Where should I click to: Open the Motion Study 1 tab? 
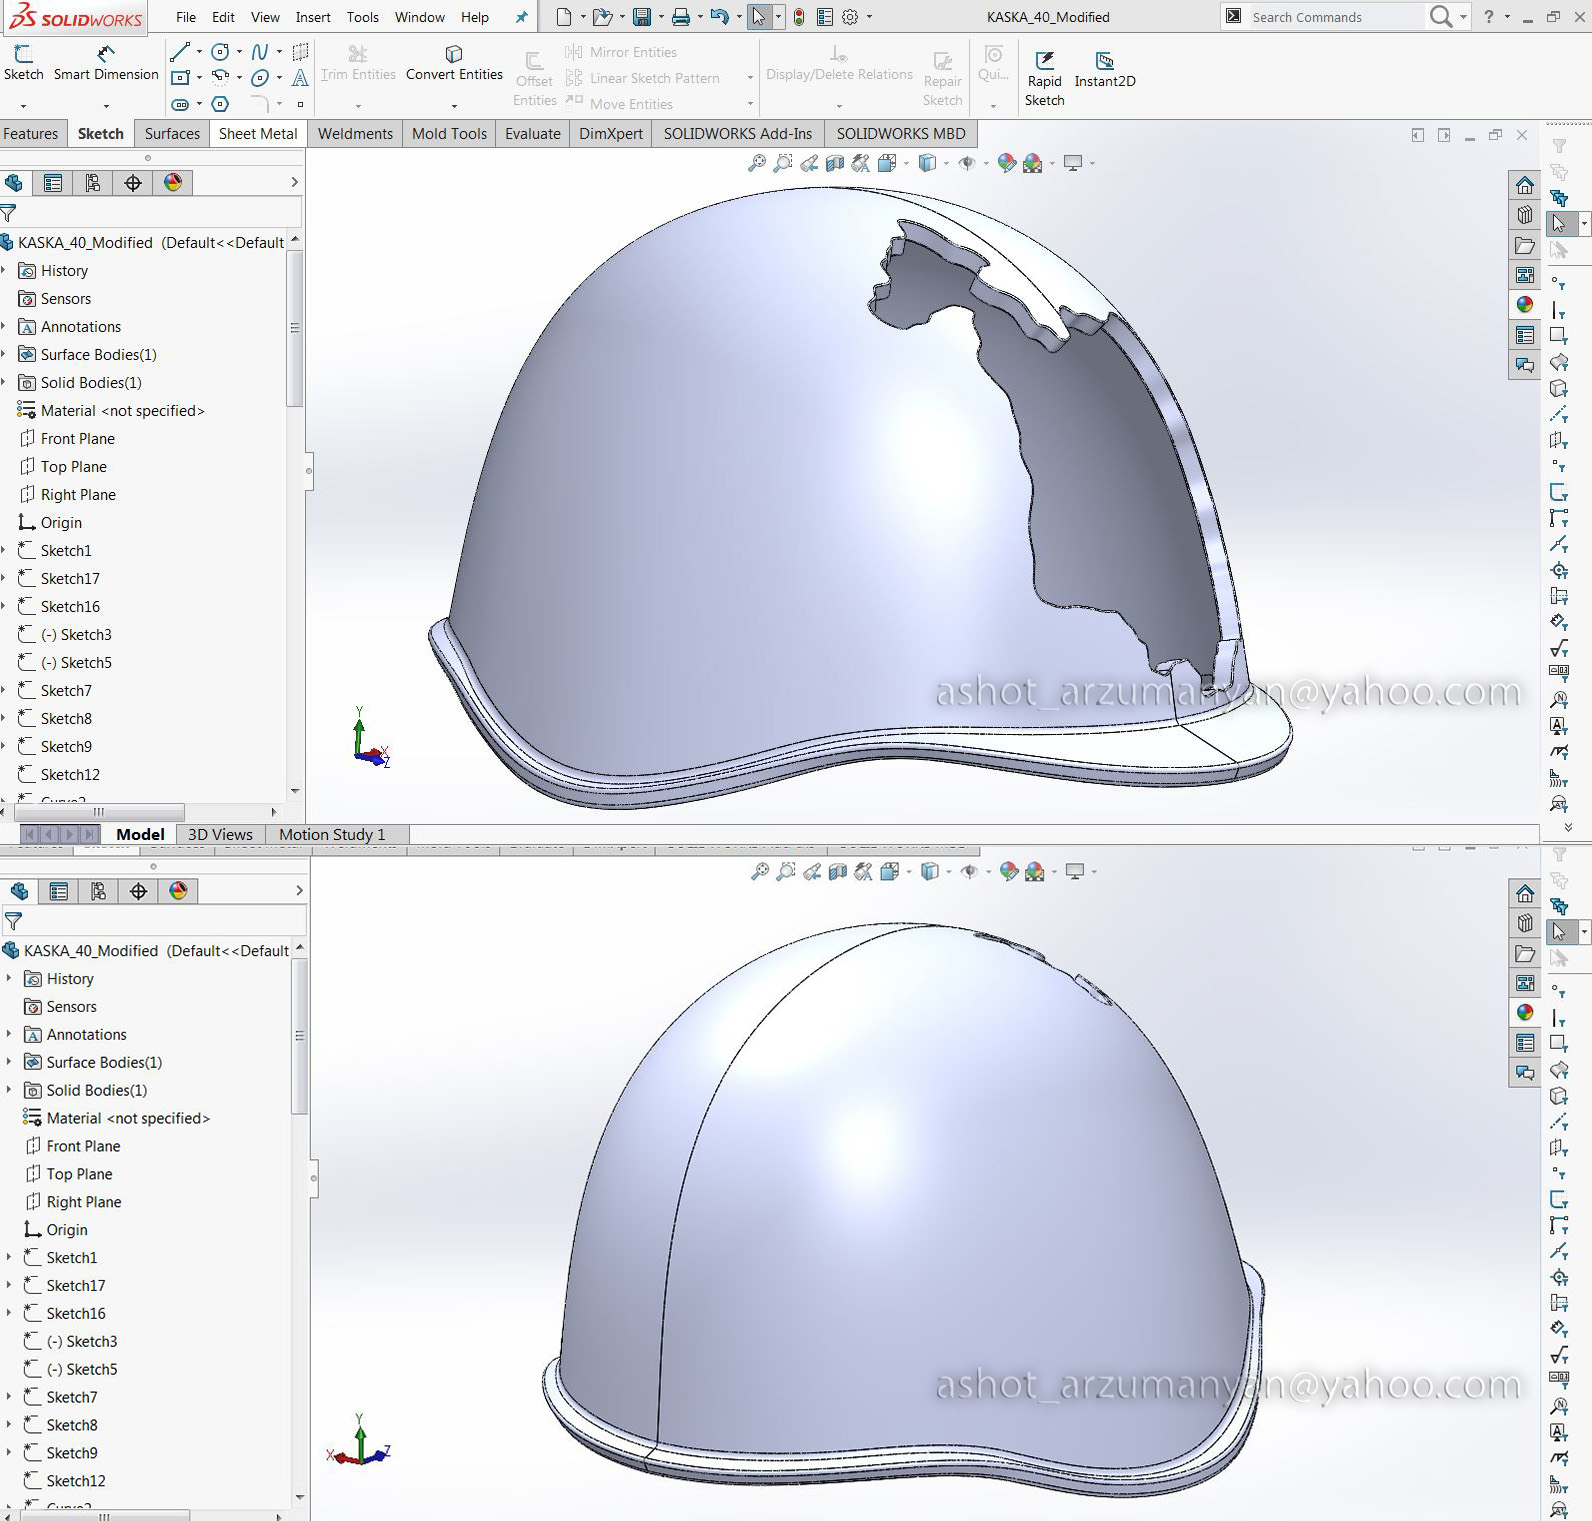click(x=332, y=834)
